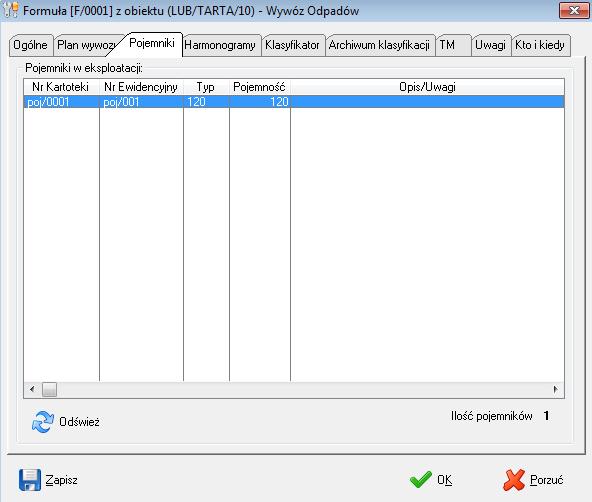Select the poj/0001 cell
Image resolution: width=592 pixels, height=502 pixels.
tap(62, 102)
